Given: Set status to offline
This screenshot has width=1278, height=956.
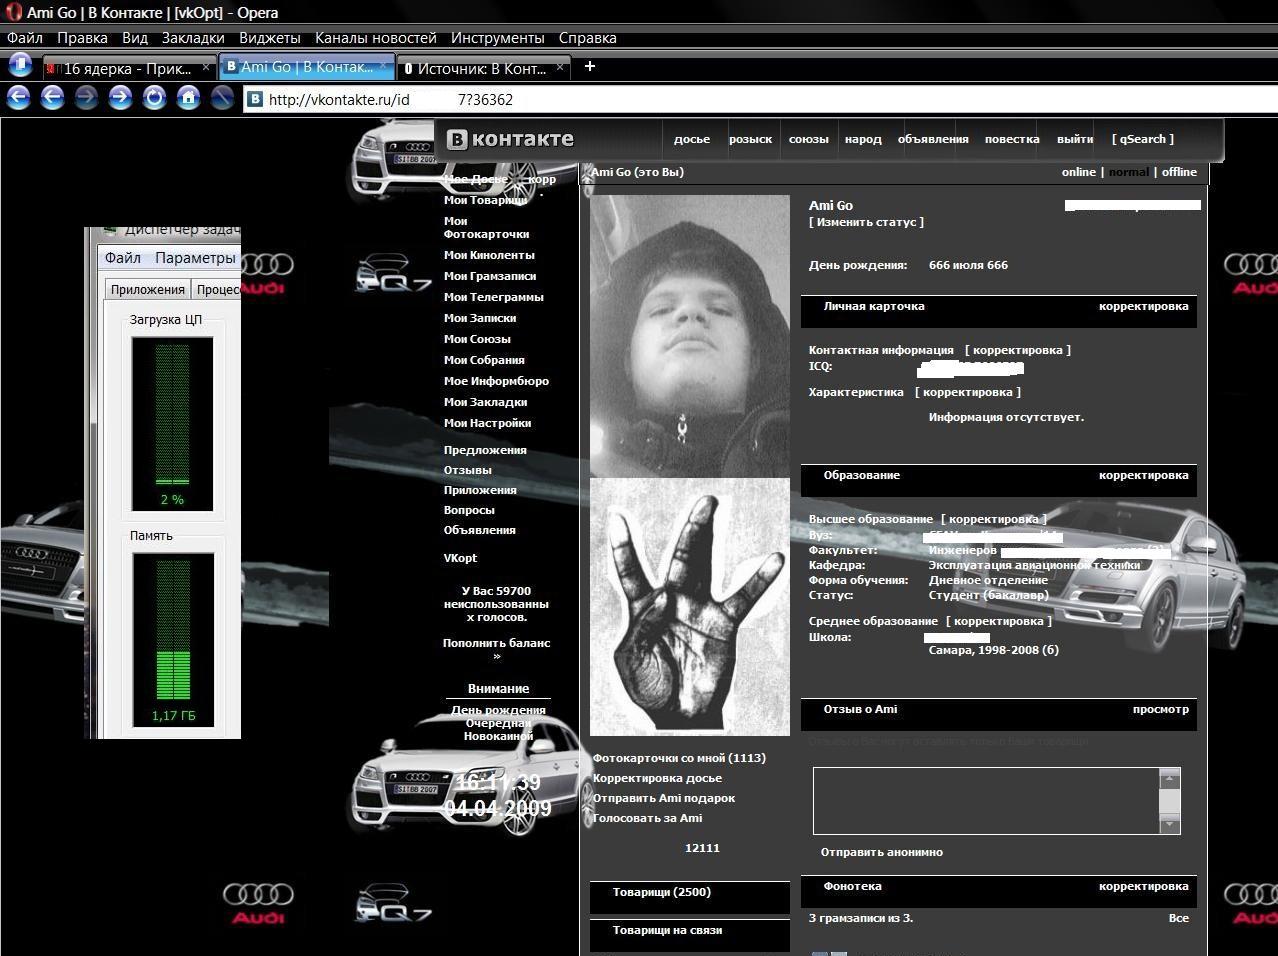Looking at the screenshot, I should click(1179, 172).
